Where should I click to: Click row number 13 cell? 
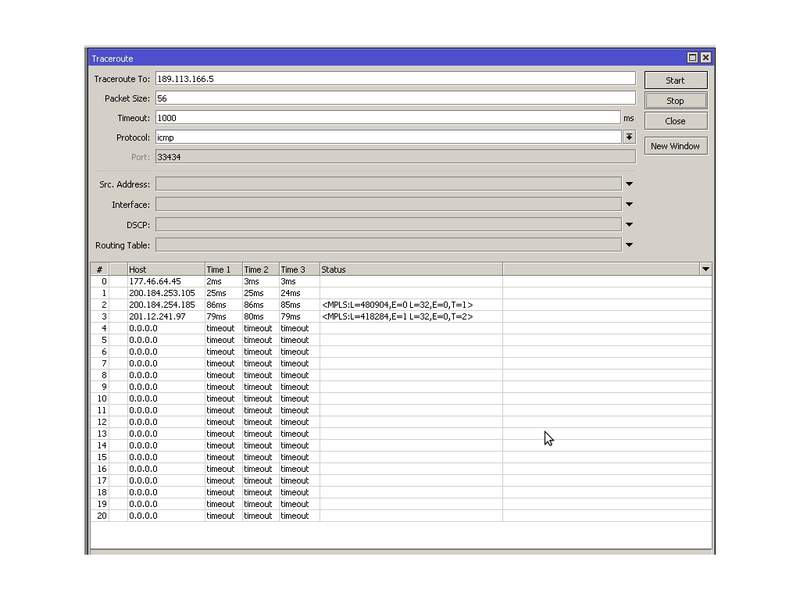click(100, 434)
